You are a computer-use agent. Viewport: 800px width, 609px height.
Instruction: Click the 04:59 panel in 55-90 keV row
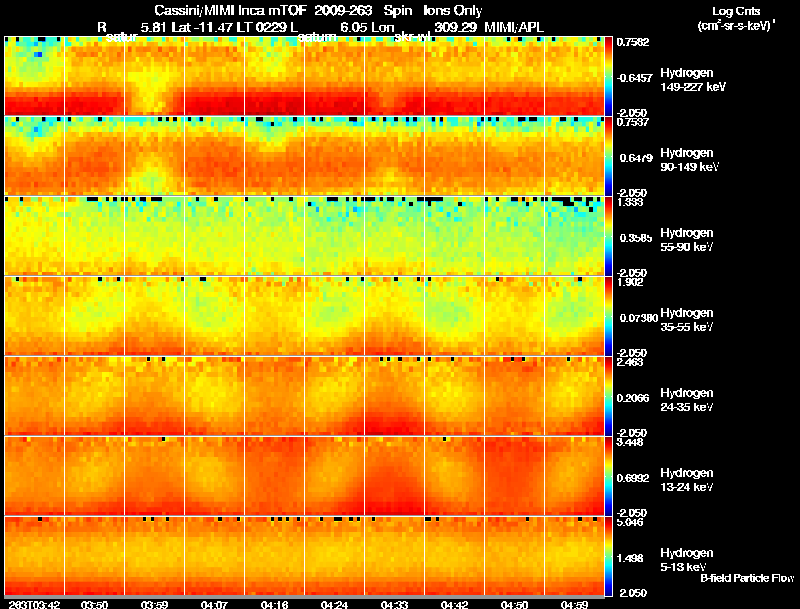(x=574, y=236)
